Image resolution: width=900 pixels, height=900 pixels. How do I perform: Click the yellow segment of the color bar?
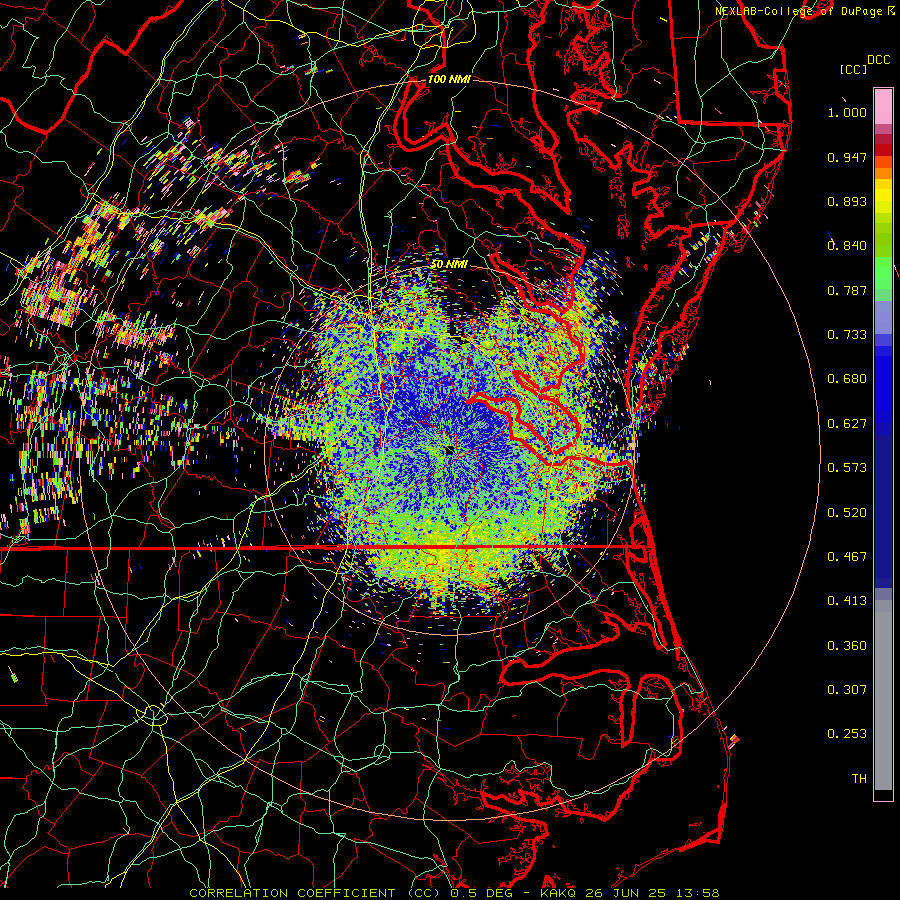pyautogui.click(x=883, y=197)
